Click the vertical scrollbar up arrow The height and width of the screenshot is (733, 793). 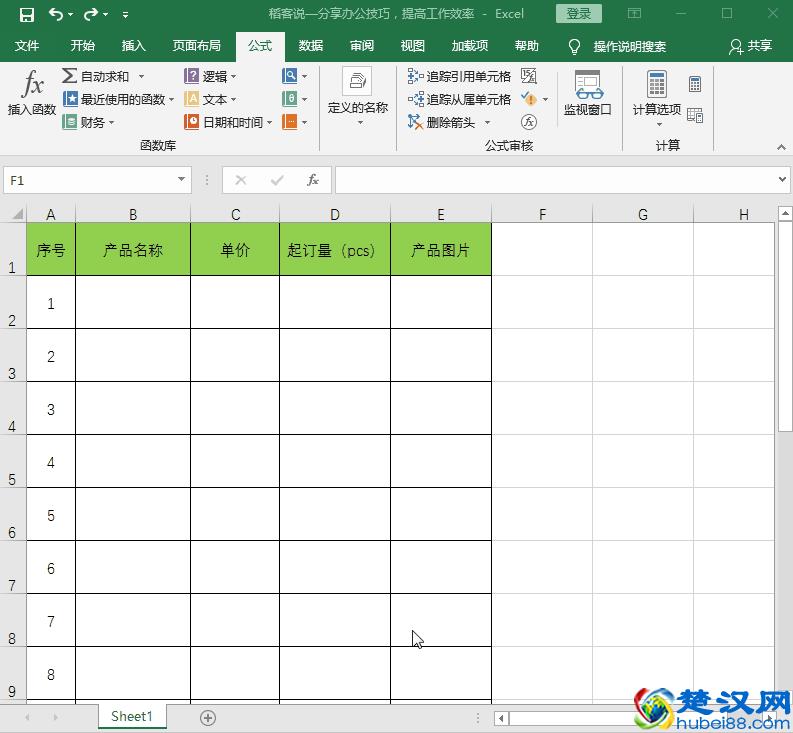click(x=785, y=214)
